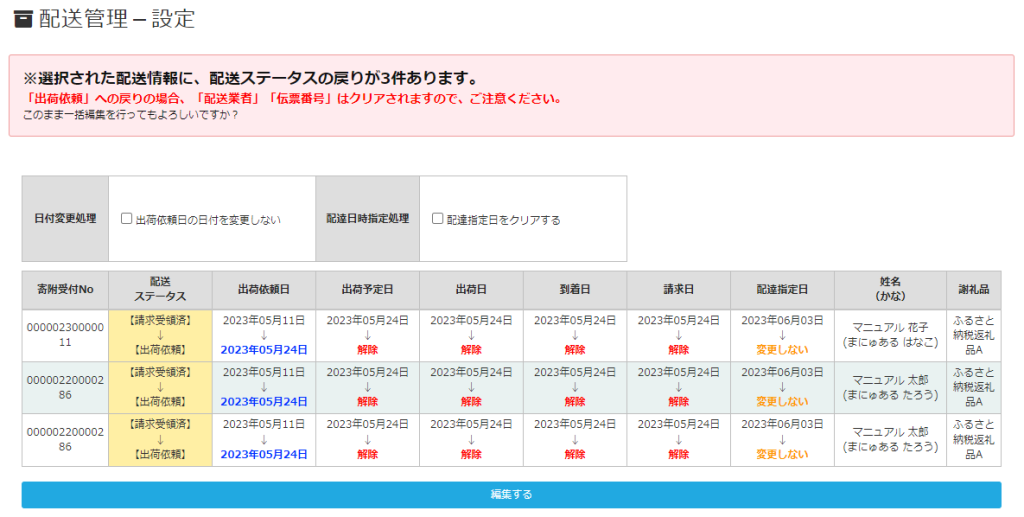This screenshot has height=517, width=1024.
Task: Select the 配送ステータス column header
Action: 160,289
